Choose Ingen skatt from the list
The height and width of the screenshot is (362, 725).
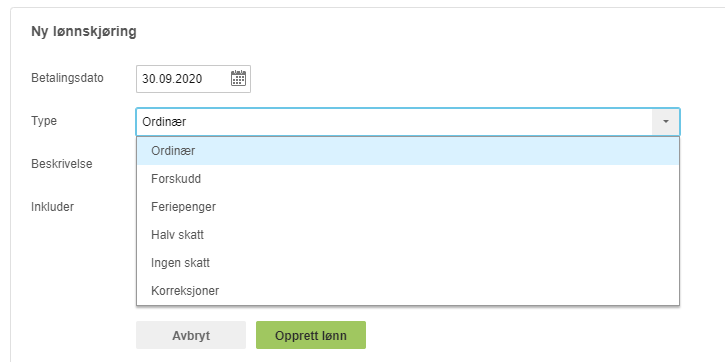click(x=408, y=263)
